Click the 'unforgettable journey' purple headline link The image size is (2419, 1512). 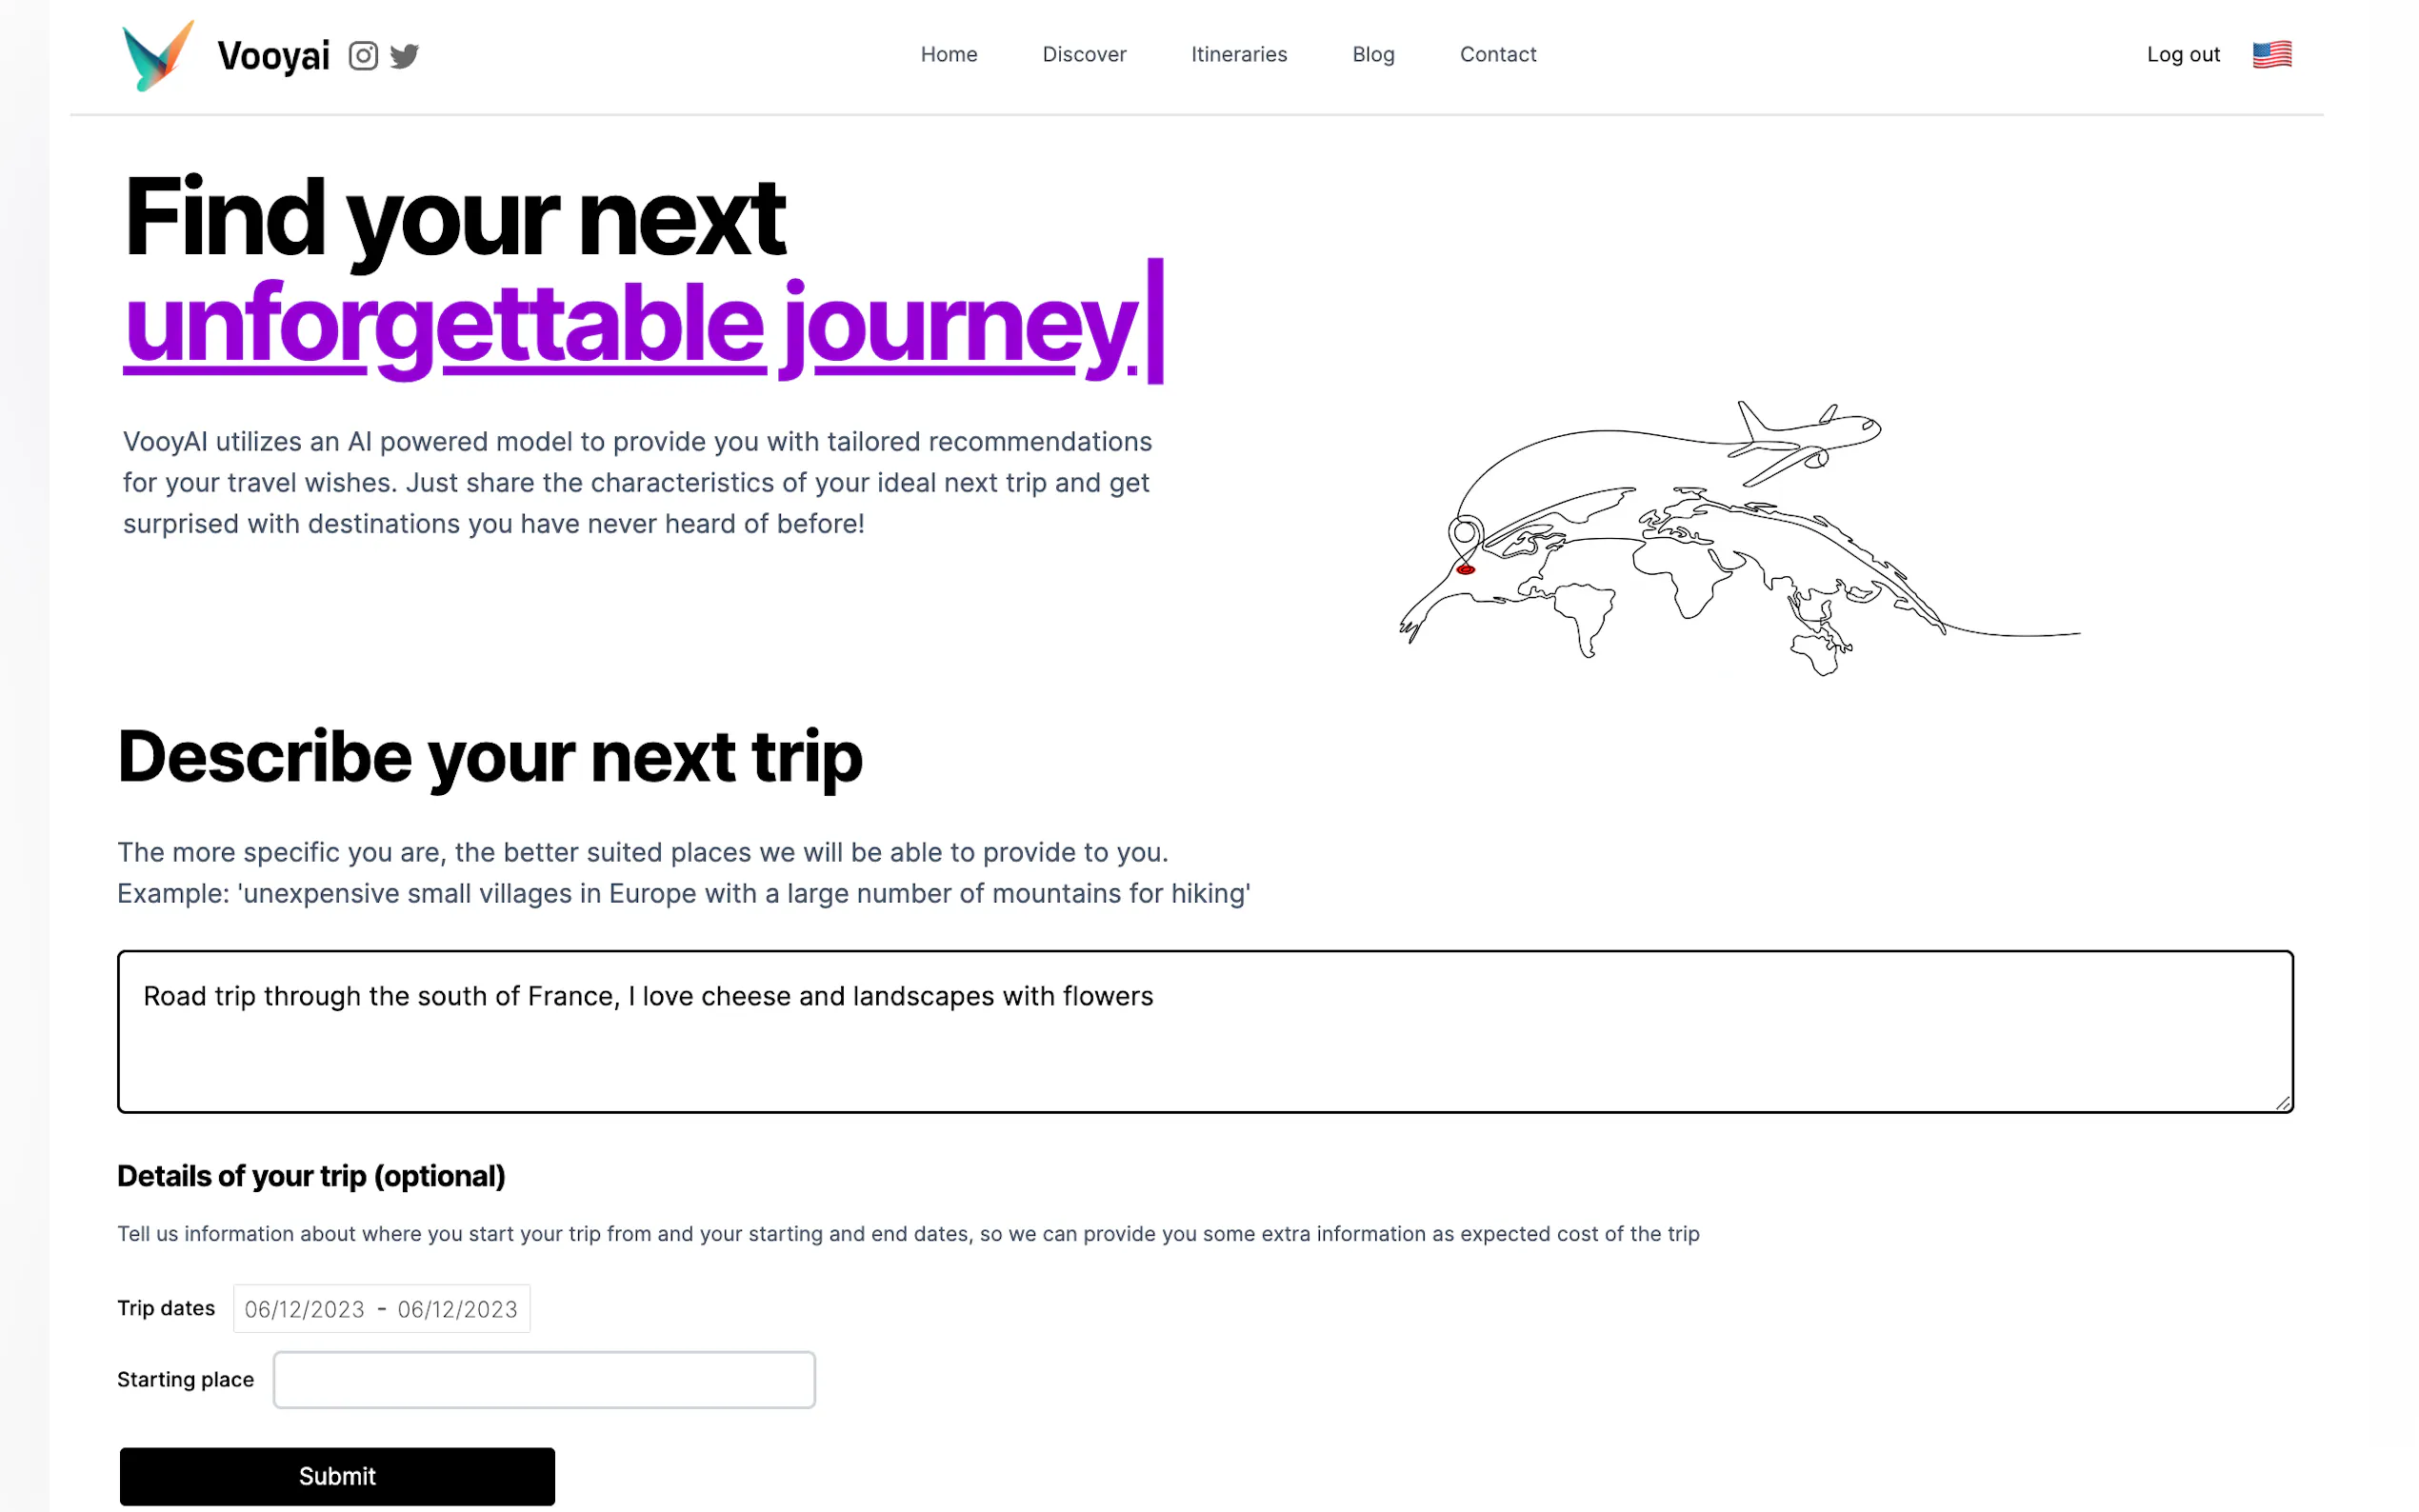[630, 325]
